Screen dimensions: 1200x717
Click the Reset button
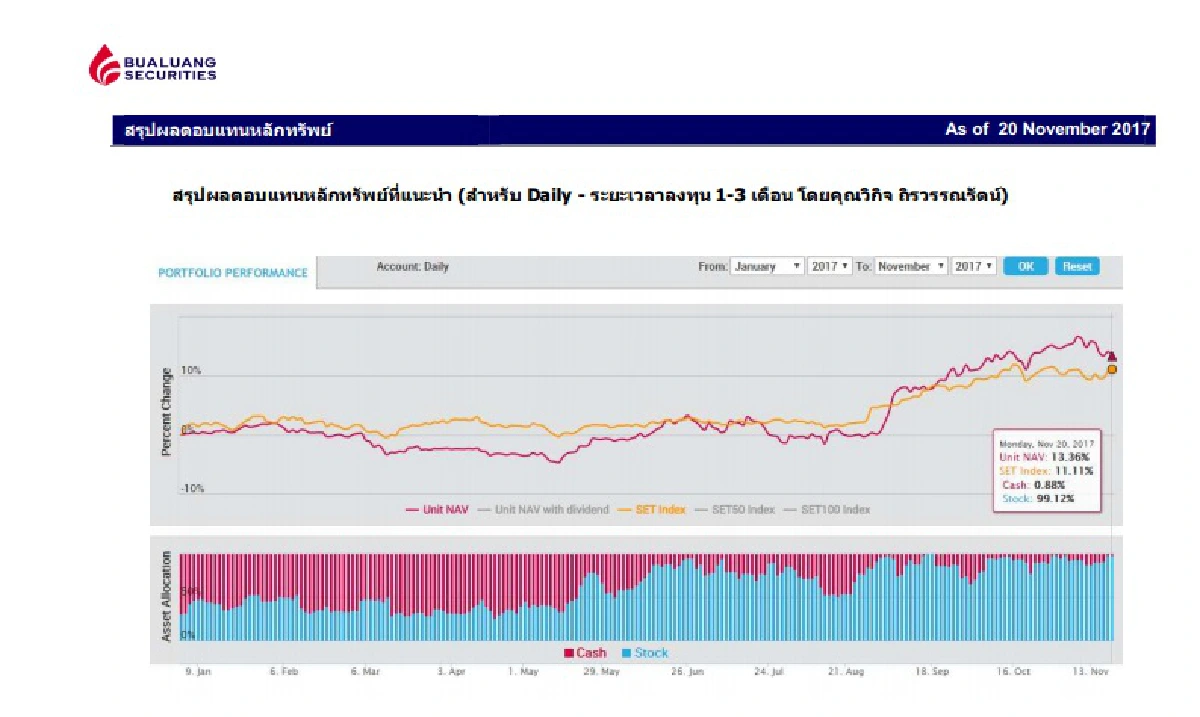(x=1076, y=267)
